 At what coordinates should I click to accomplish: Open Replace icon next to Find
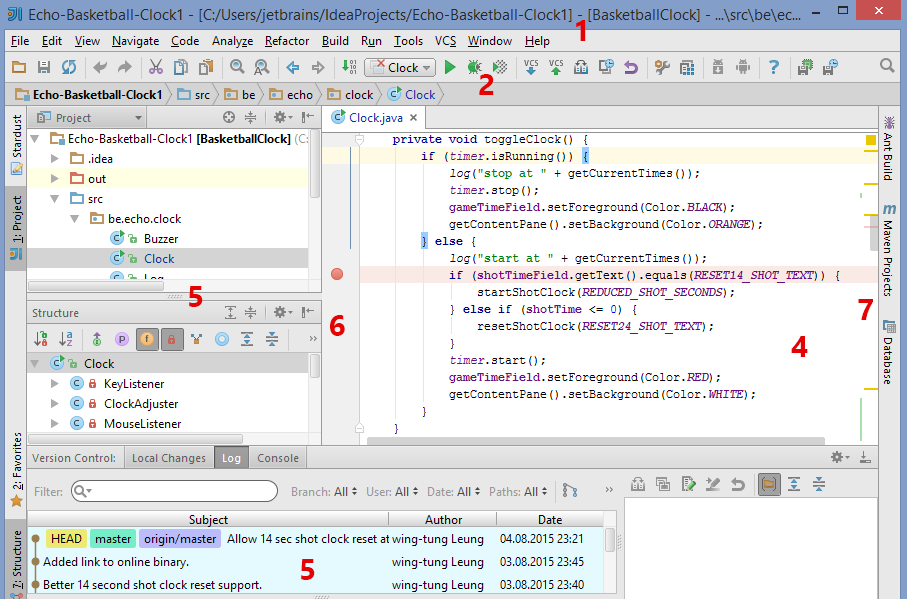pyautogui.click(x=261, y=67)
